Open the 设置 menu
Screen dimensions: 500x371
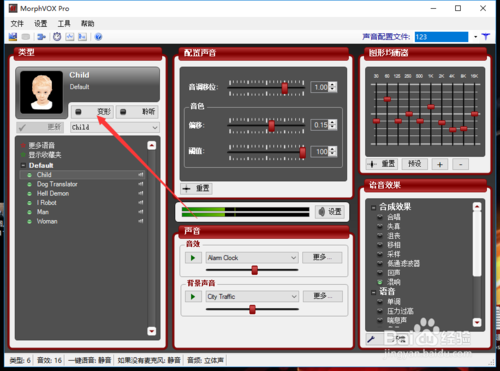pyautogui.click(x=41, y=23)
